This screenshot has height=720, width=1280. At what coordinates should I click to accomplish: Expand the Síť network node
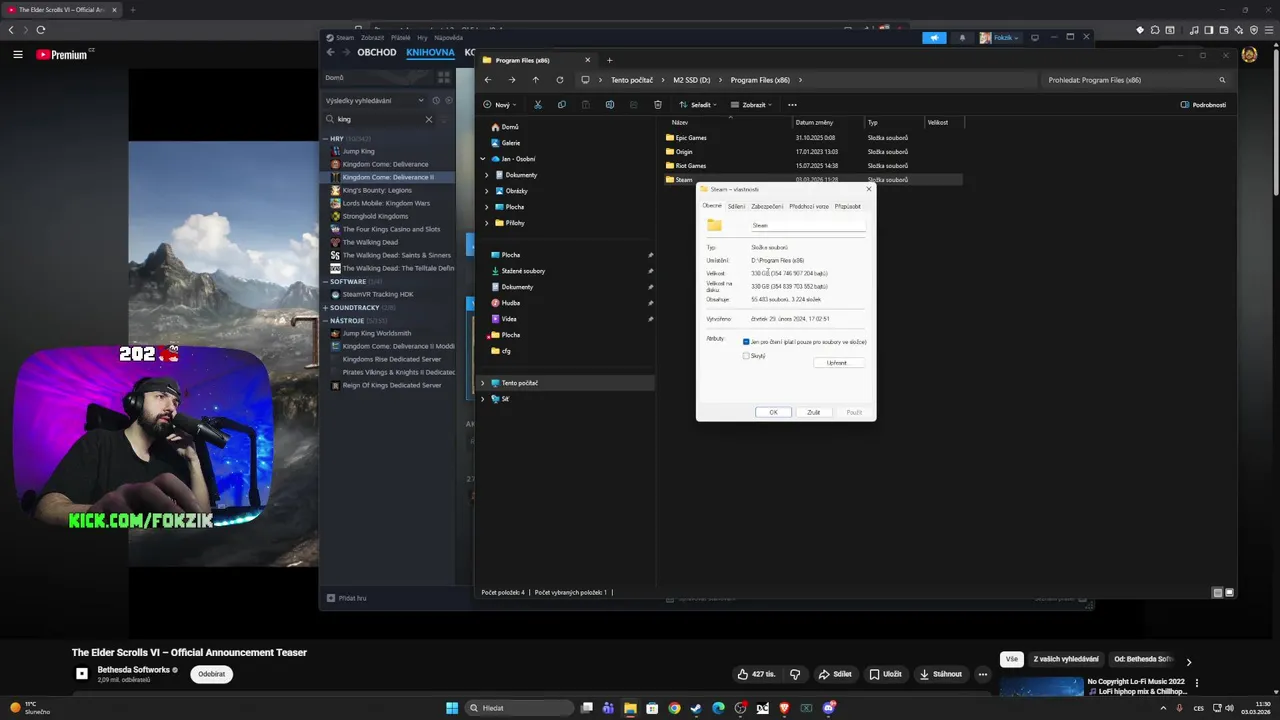(483, 399)
